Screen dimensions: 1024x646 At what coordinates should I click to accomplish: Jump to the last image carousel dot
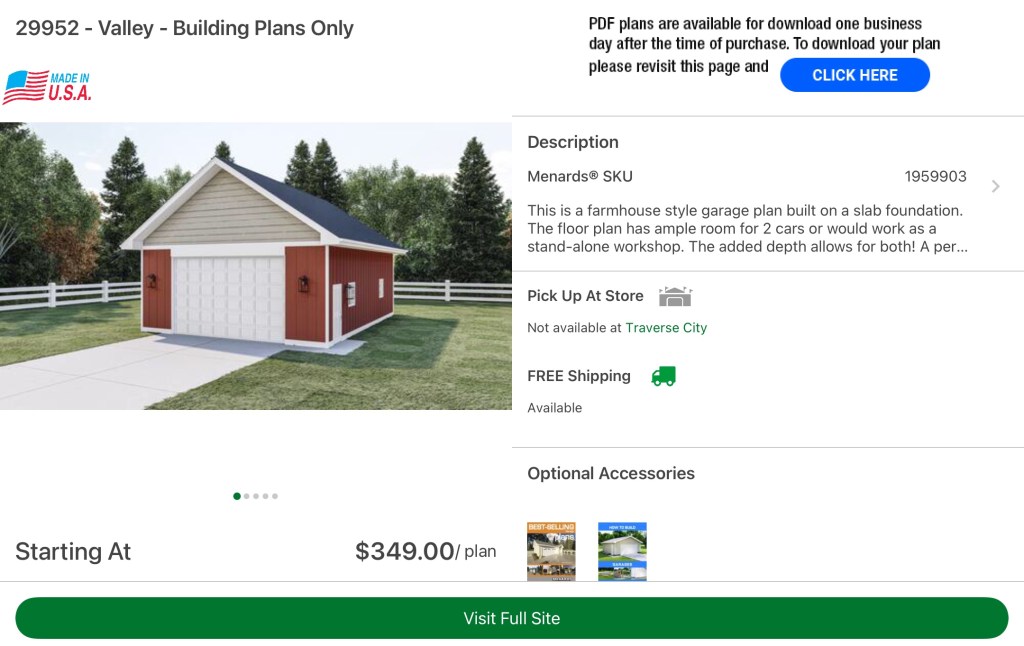pos(275,496)
